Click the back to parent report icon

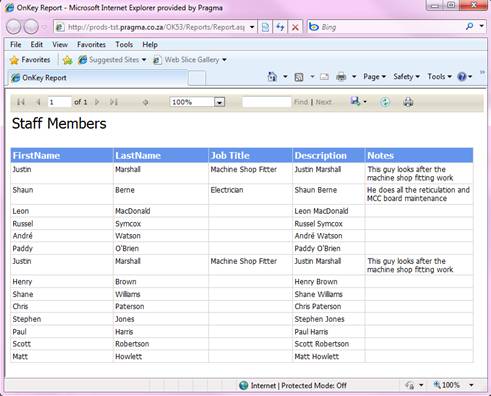click(x=145, y=102)
